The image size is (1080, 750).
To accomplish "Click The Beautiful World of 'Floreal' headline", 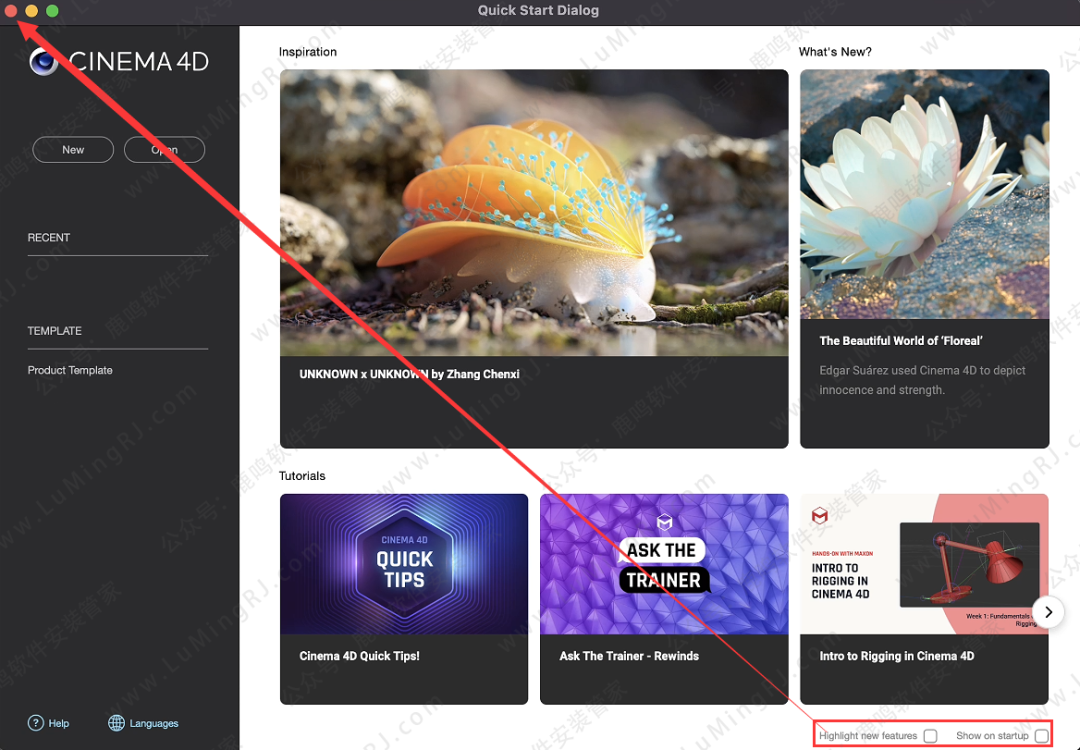I will 901,341.
